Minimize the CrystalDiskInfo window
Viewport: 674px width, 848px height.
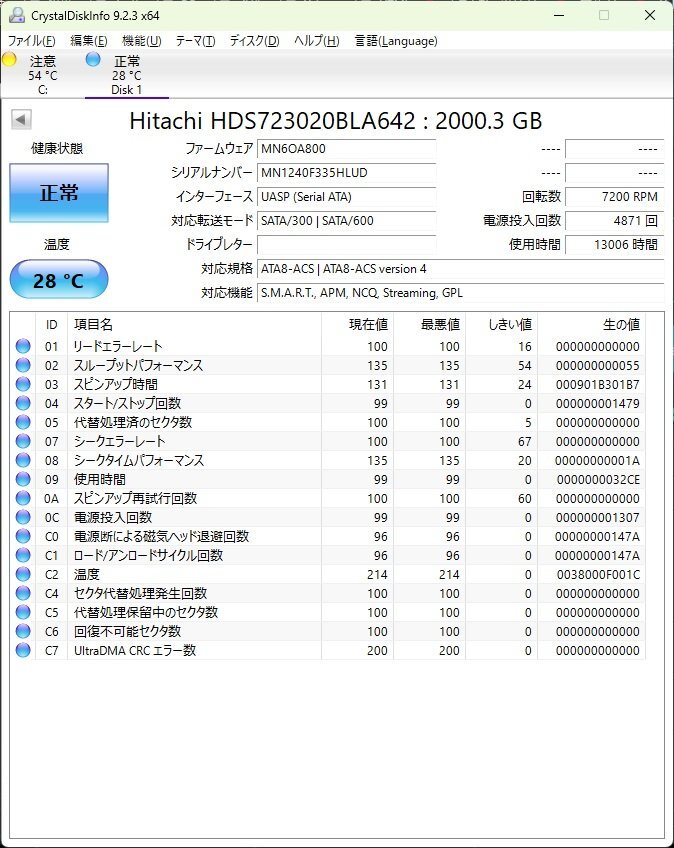559,15
